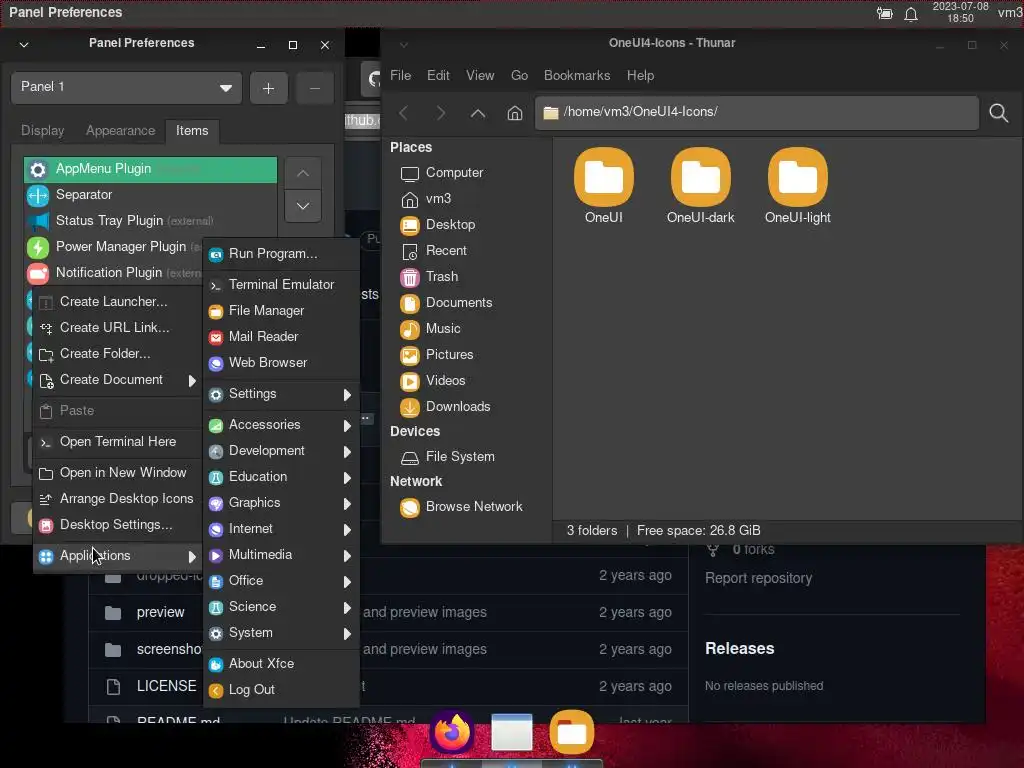Launch Terminal Emulator from menu

[x=281, y=285]
